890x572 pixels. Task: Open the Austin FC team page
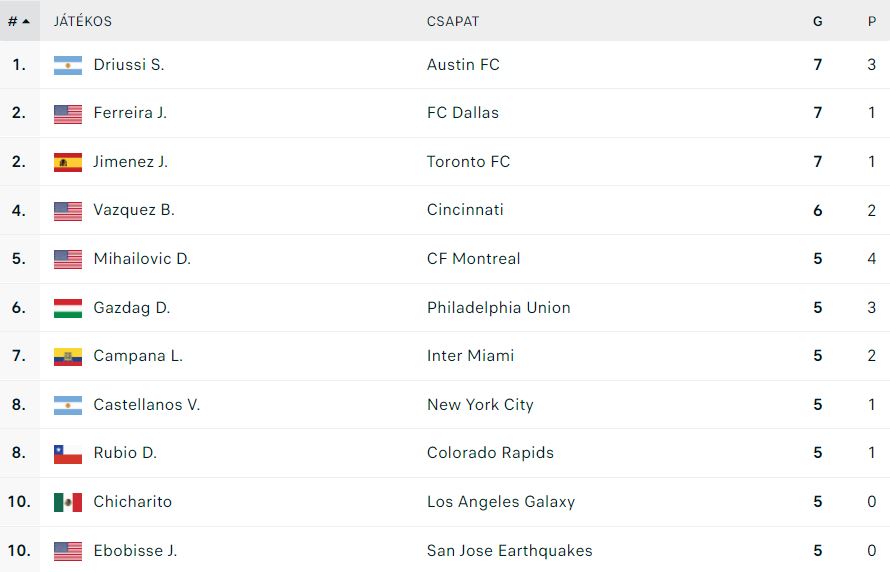[463, 65]
